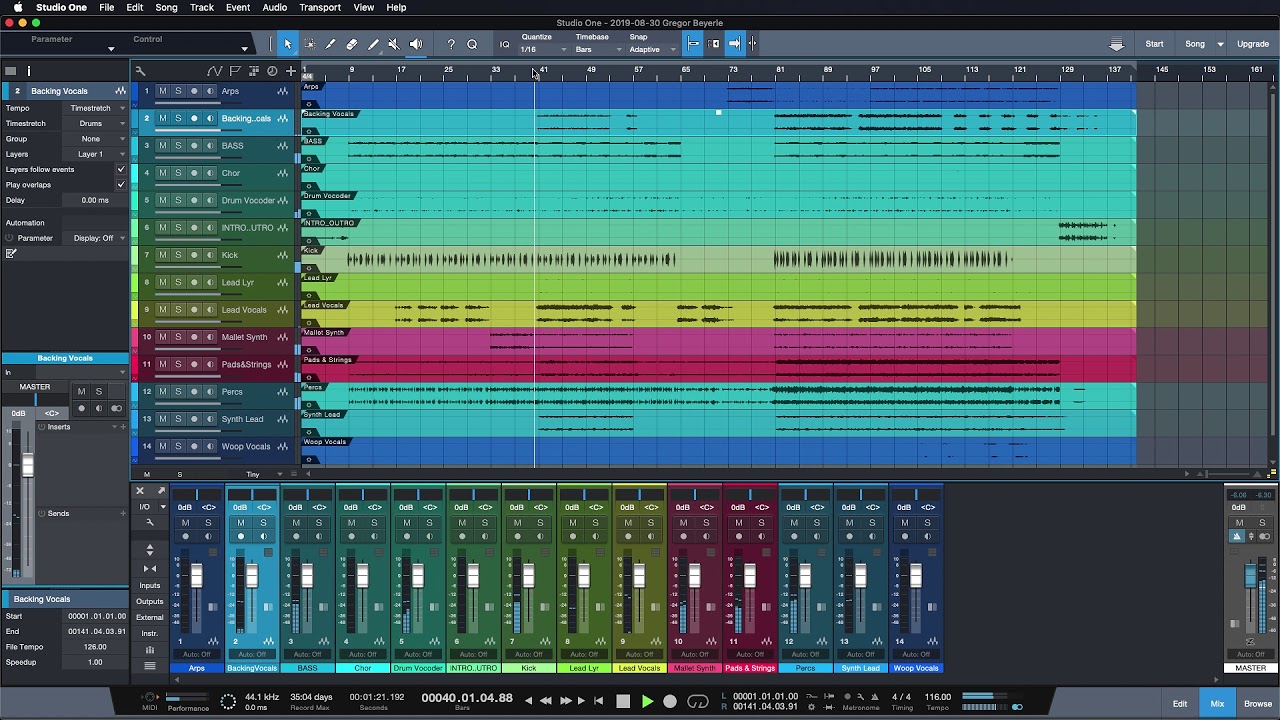Image resolution: width=1280 pixels, height=720 pixels.
Task: Open the Snap Adaptive dropdown
Action: click(x=652, y=49)
